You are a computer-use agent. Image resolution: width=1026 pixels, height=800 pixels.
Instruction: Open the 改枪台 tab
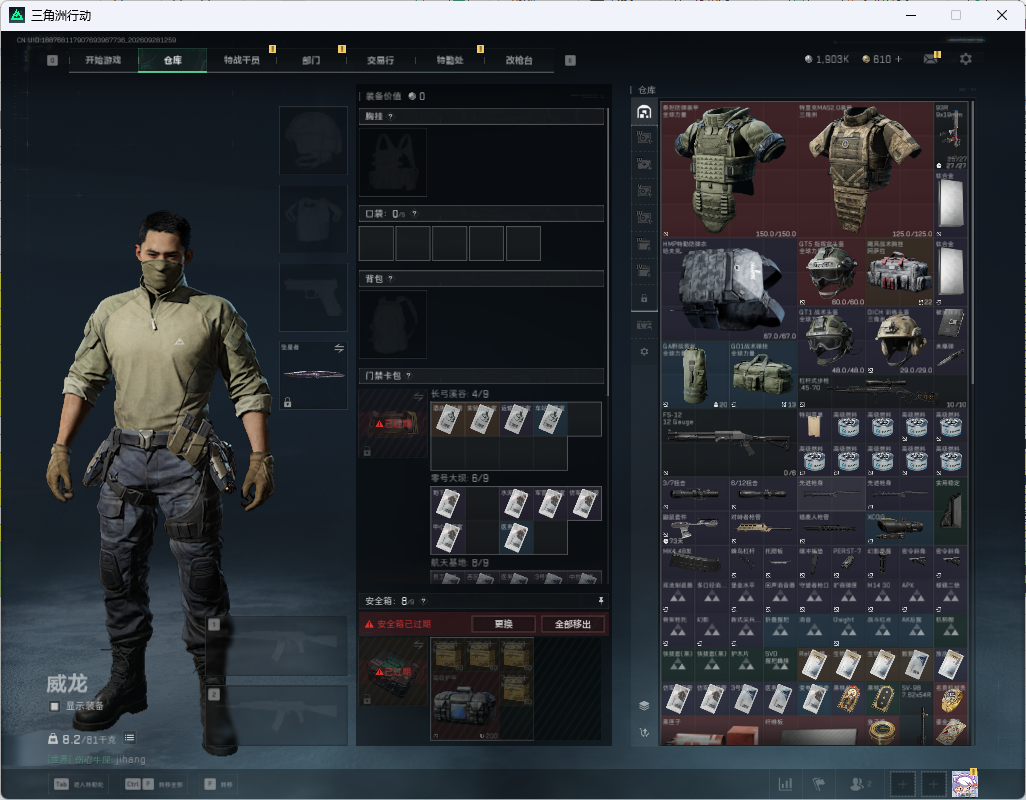click(x=520, y=60)
